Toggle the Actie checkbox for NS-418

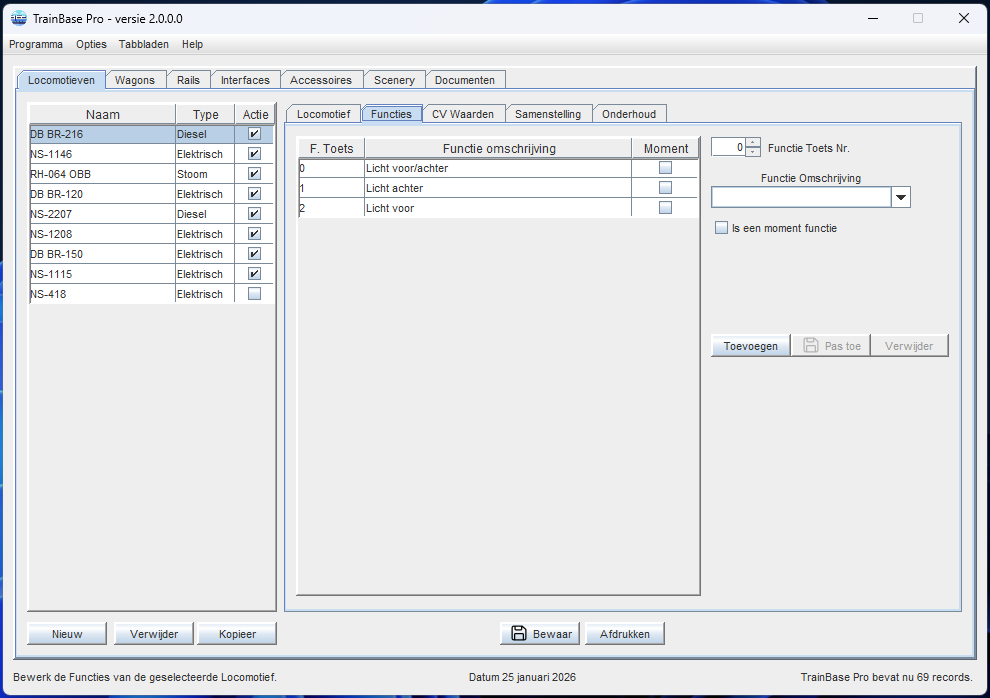click(x=254, y=294)
